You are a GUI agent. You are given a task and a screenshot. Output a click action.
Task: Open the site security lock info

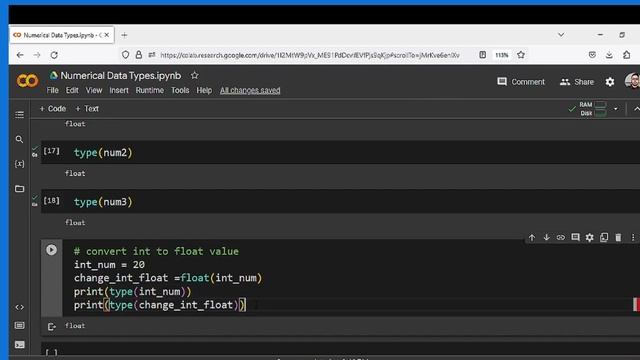(x=139, y=55)
